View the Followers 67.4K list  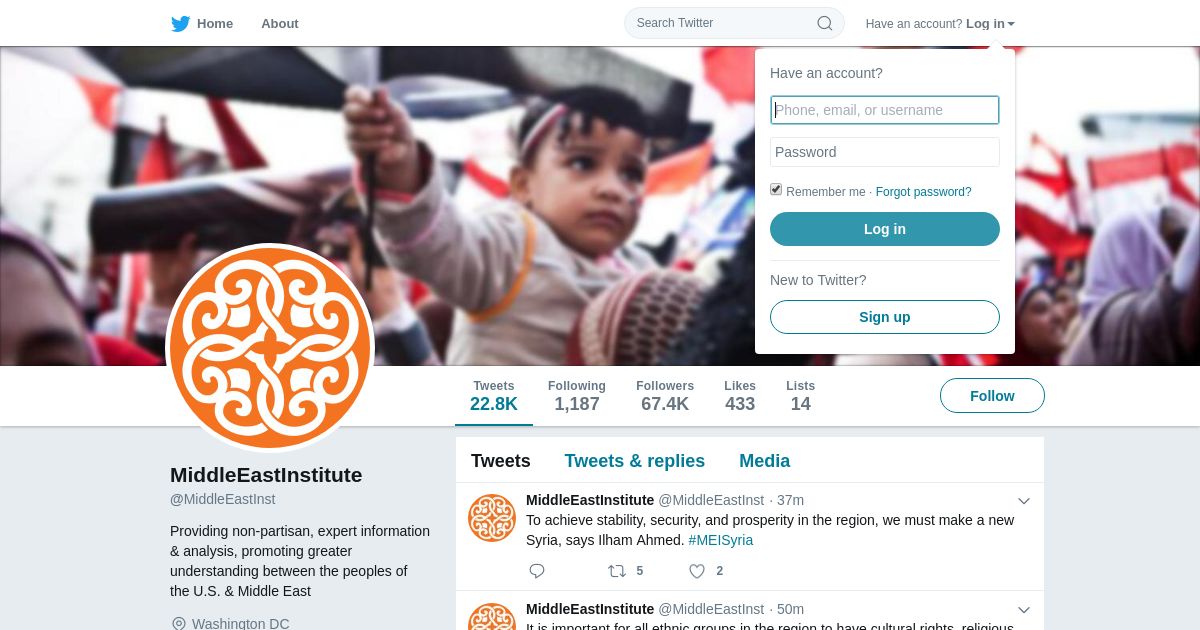(665, 396)
